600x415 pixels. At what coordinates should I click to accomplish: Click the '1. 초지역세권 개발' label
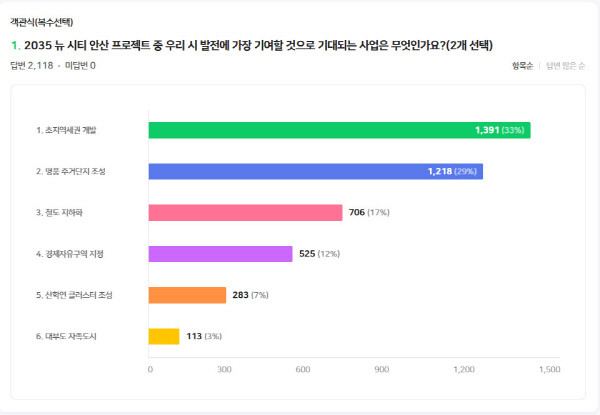tap(66, 130)
